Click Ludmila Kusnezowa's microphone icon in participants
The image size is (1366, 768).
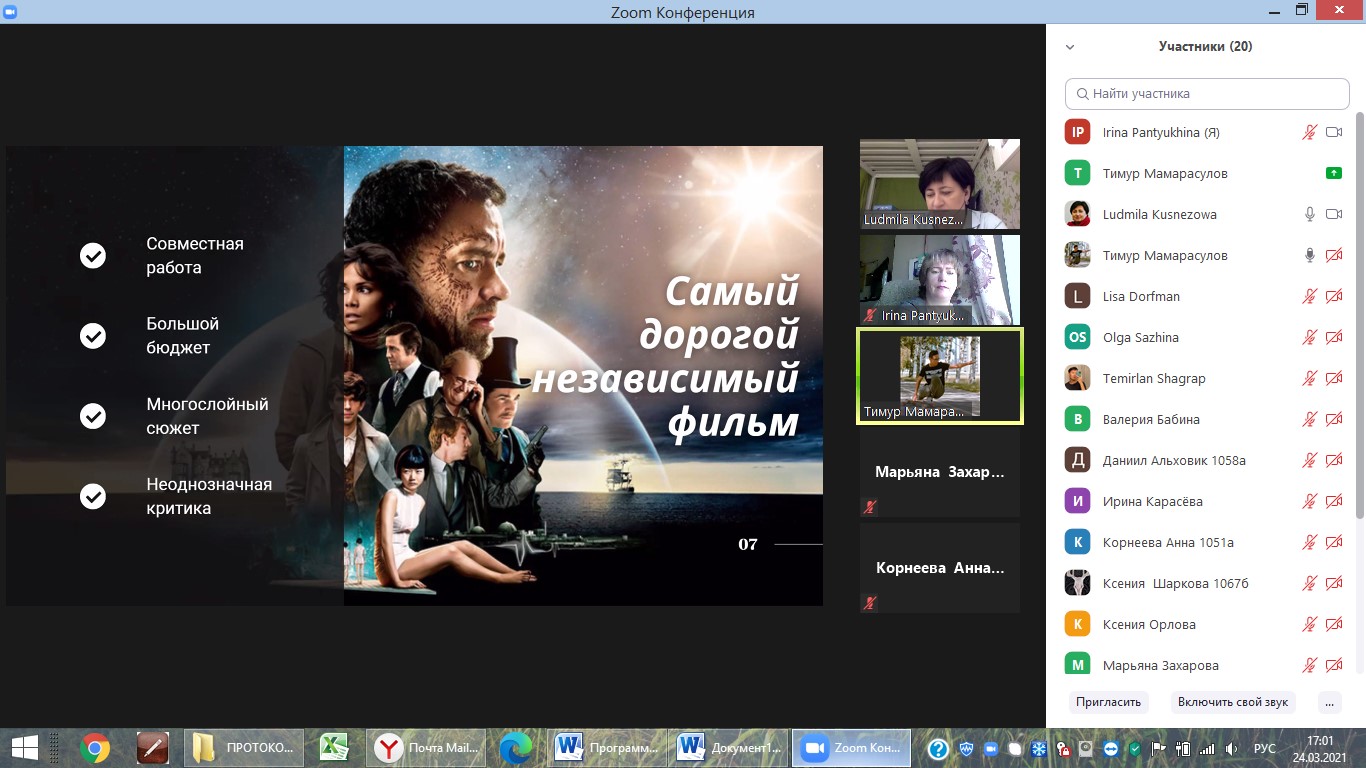tap(1309, 214)
